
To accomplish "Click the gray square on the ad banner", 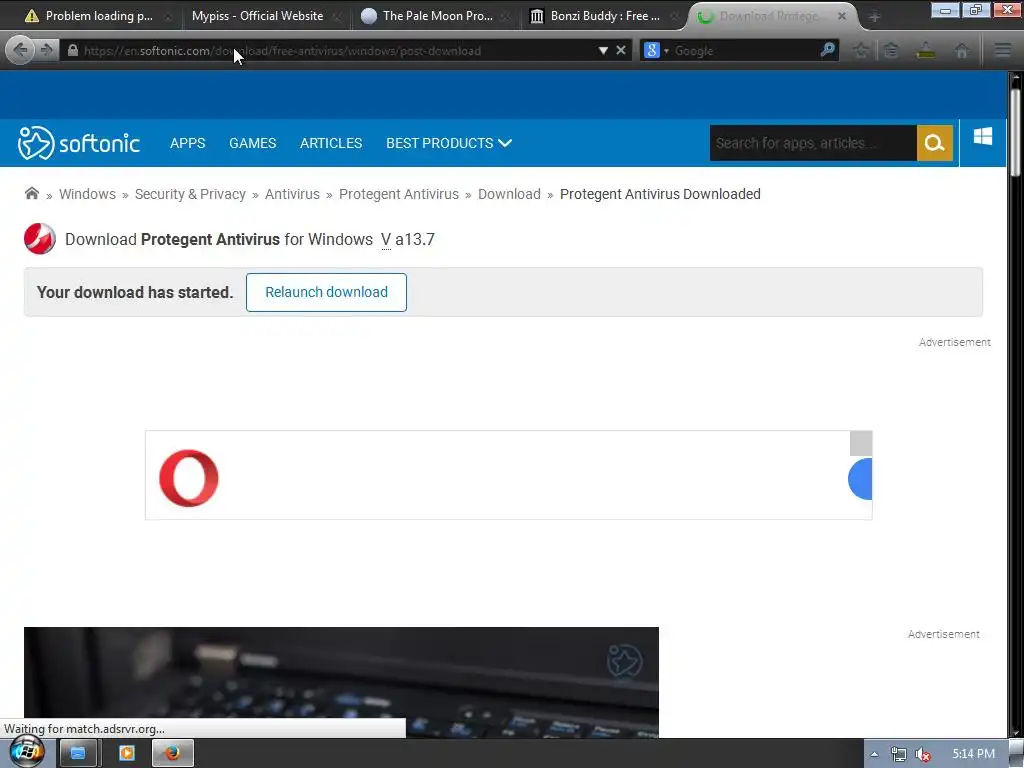I will click(861, 443).
